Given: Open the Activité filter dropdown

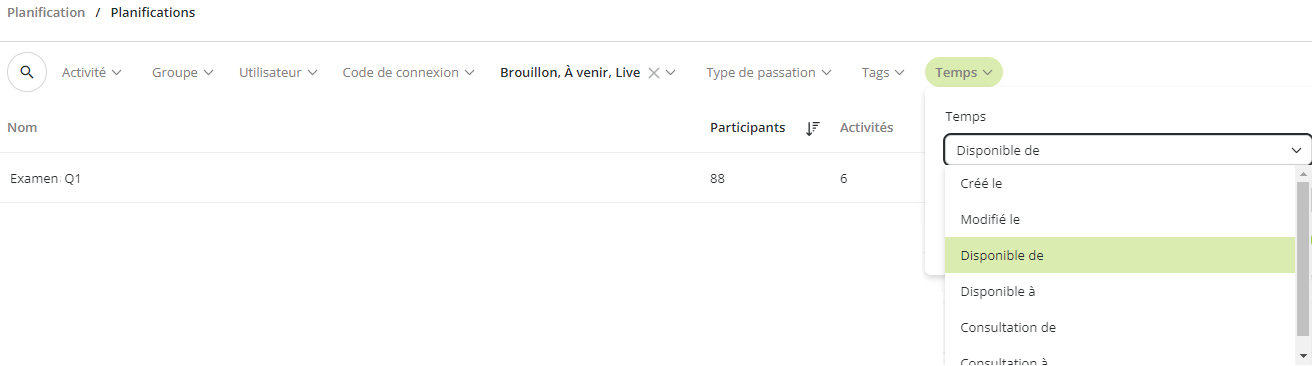Looking at the screenshot, I should click(x=92, y=73).
